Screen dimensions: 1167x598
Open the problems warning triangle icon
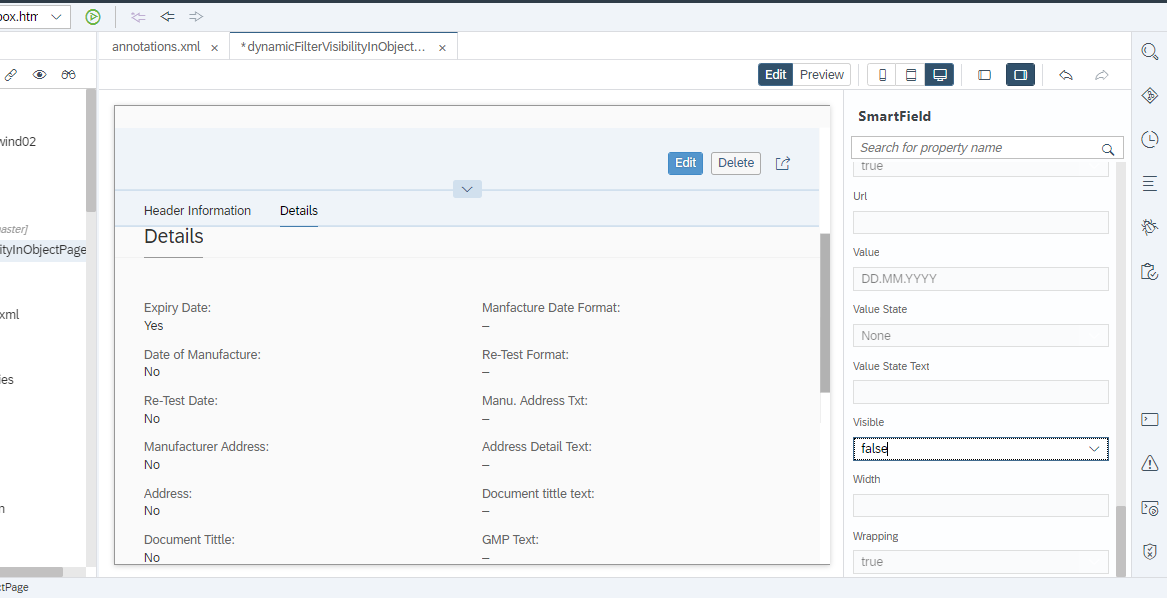click(1149, 463)
